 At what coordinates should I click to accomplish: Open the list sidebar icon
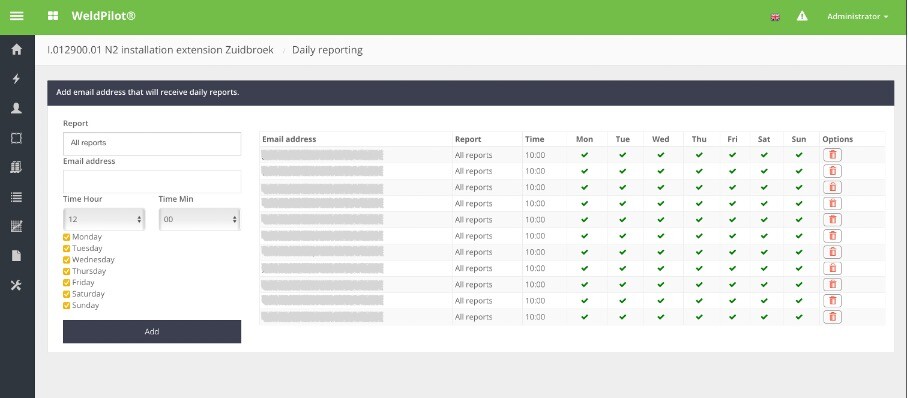pyautogui.click(x=17, y=197)
